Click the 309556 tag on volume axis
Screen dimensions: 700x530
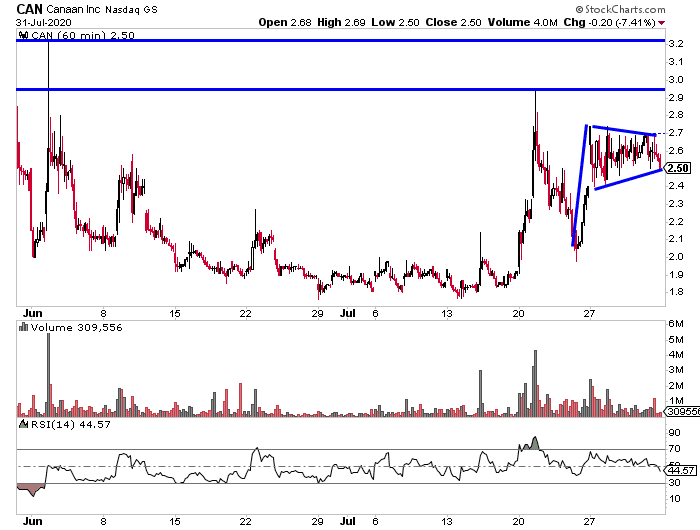pyautogui.click(x=682, y=411)
